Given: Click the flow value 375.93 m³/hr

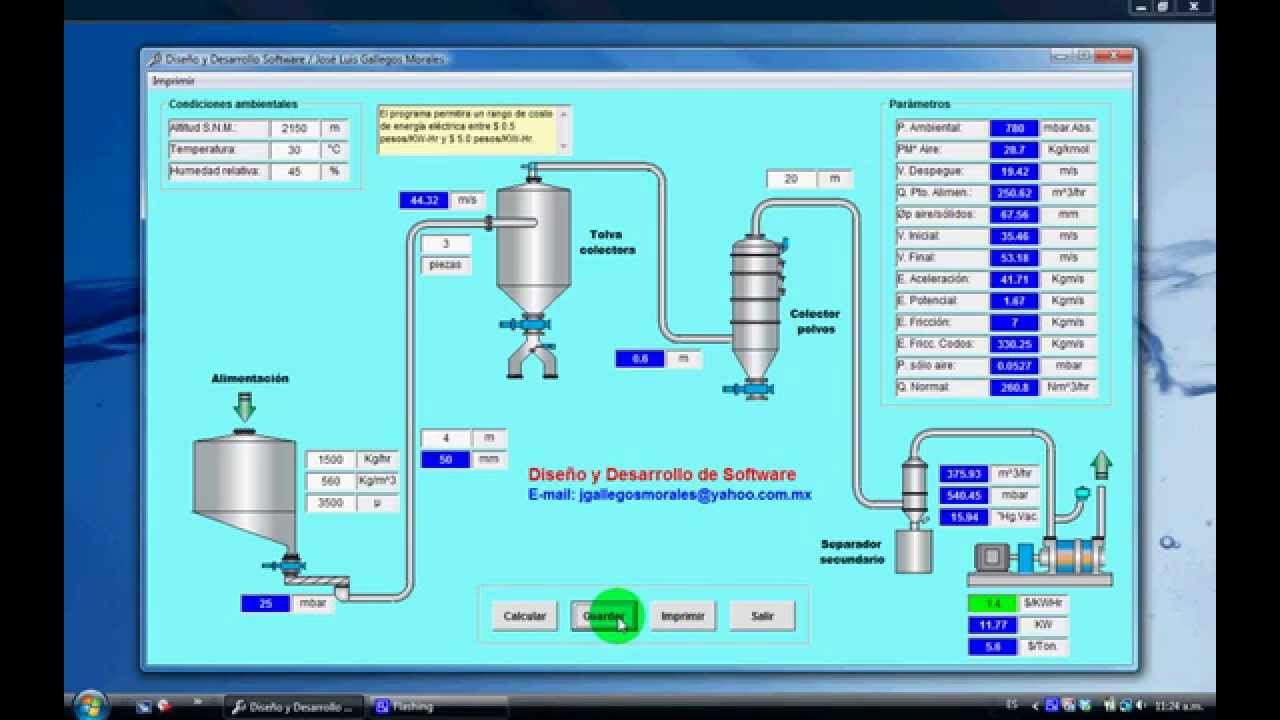Looking at the screenshot, I should [965, 473].
